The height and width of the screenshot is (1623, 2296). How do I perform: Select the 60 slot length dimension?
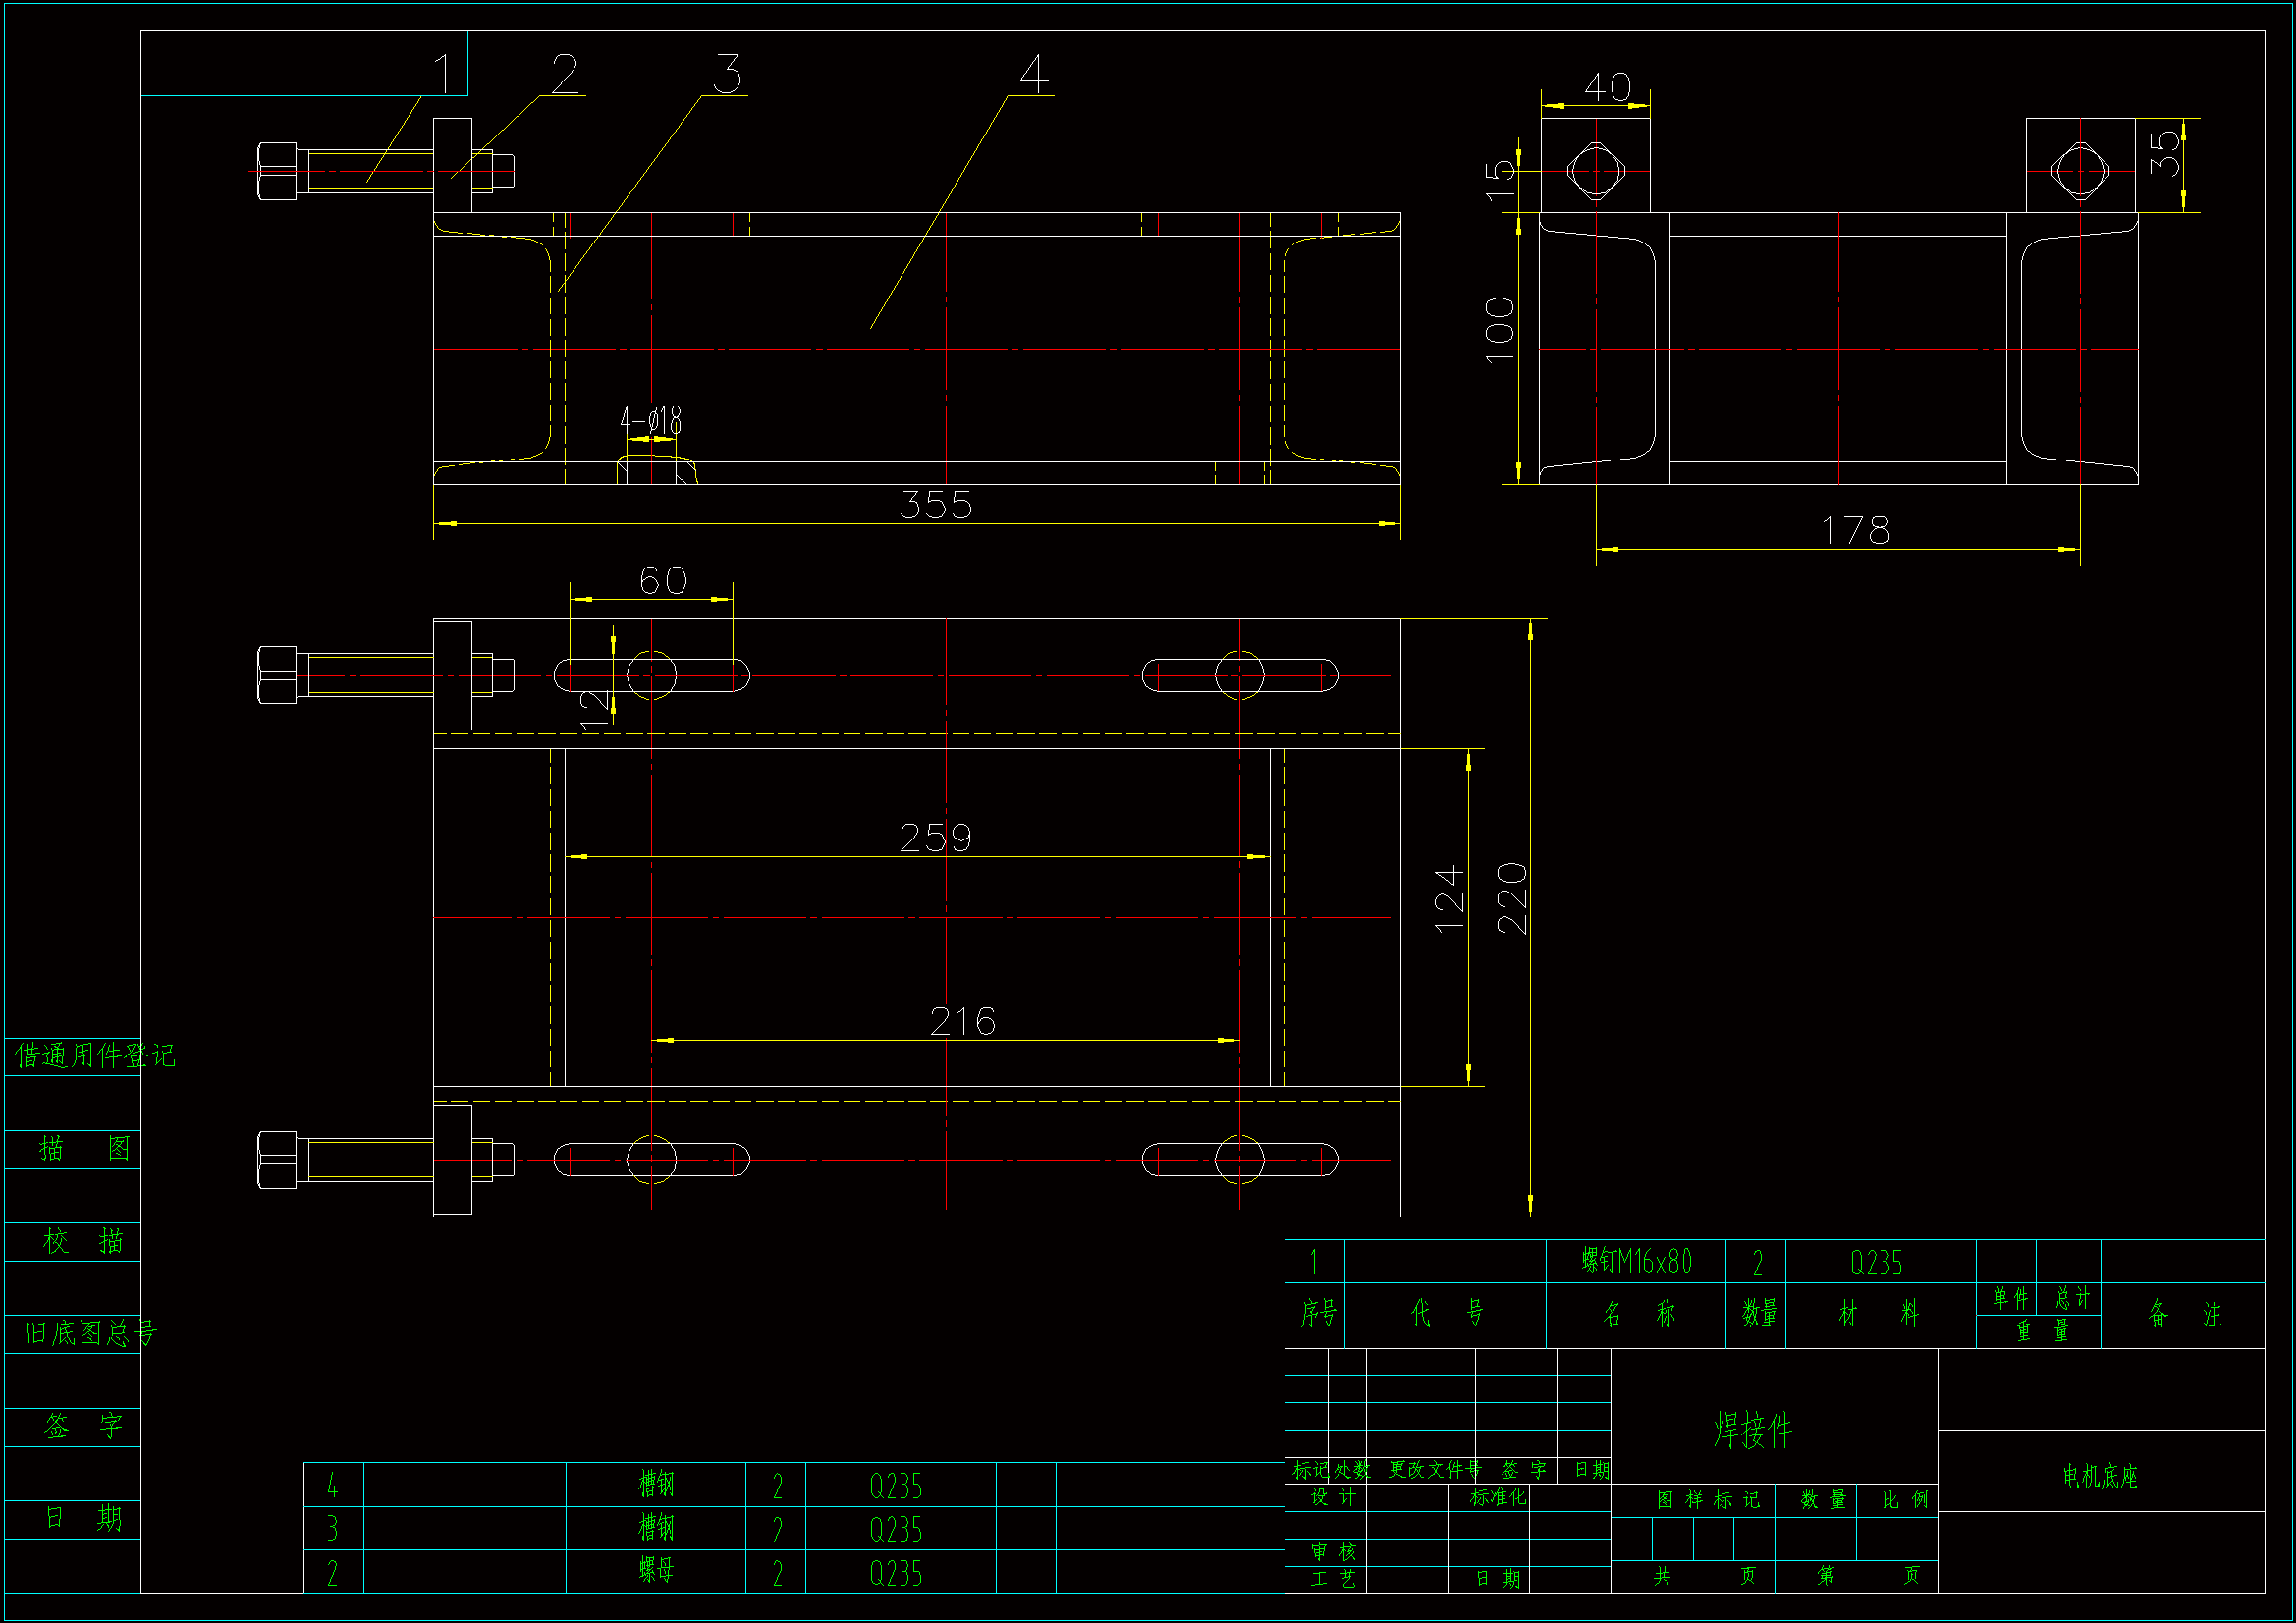[x=663, y=581]
